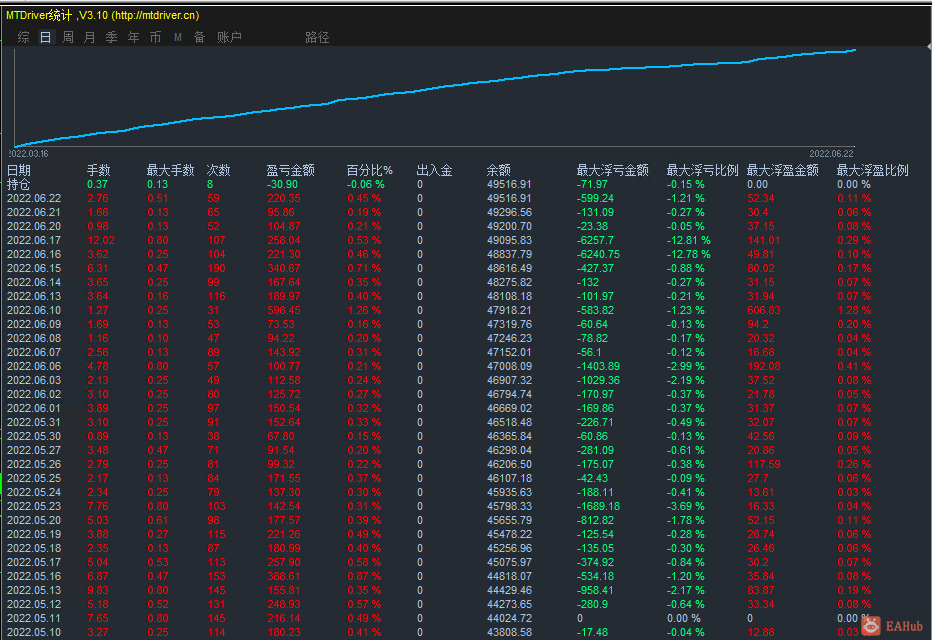This screenshot has width=932, height=641.
Task: Click the 出入金 column header
Action: [434, 171]
